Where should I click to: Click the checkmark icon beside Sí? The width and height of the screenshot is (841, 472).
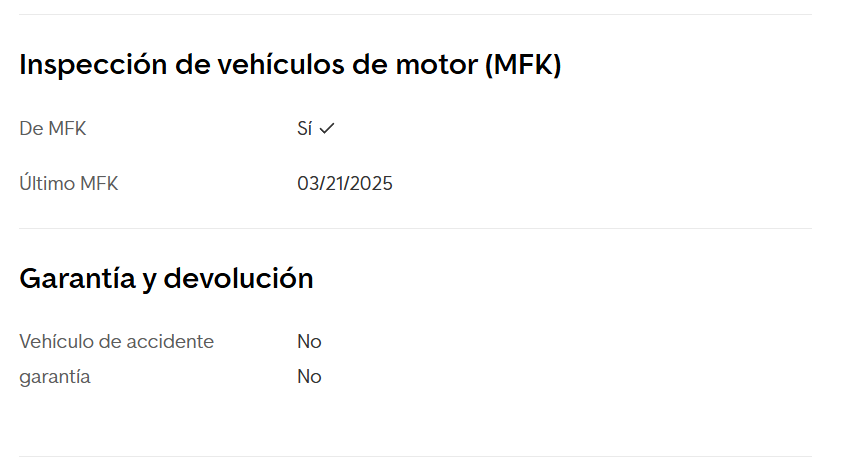(327, 129)
